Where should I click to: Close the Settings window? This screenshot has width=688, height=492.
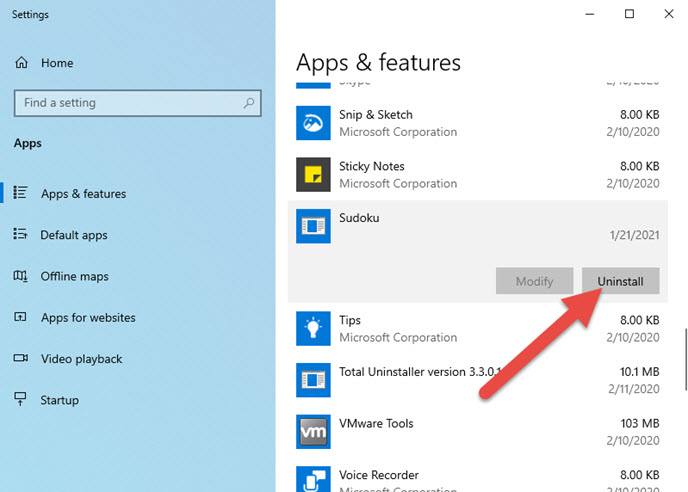tap(669, 14)
